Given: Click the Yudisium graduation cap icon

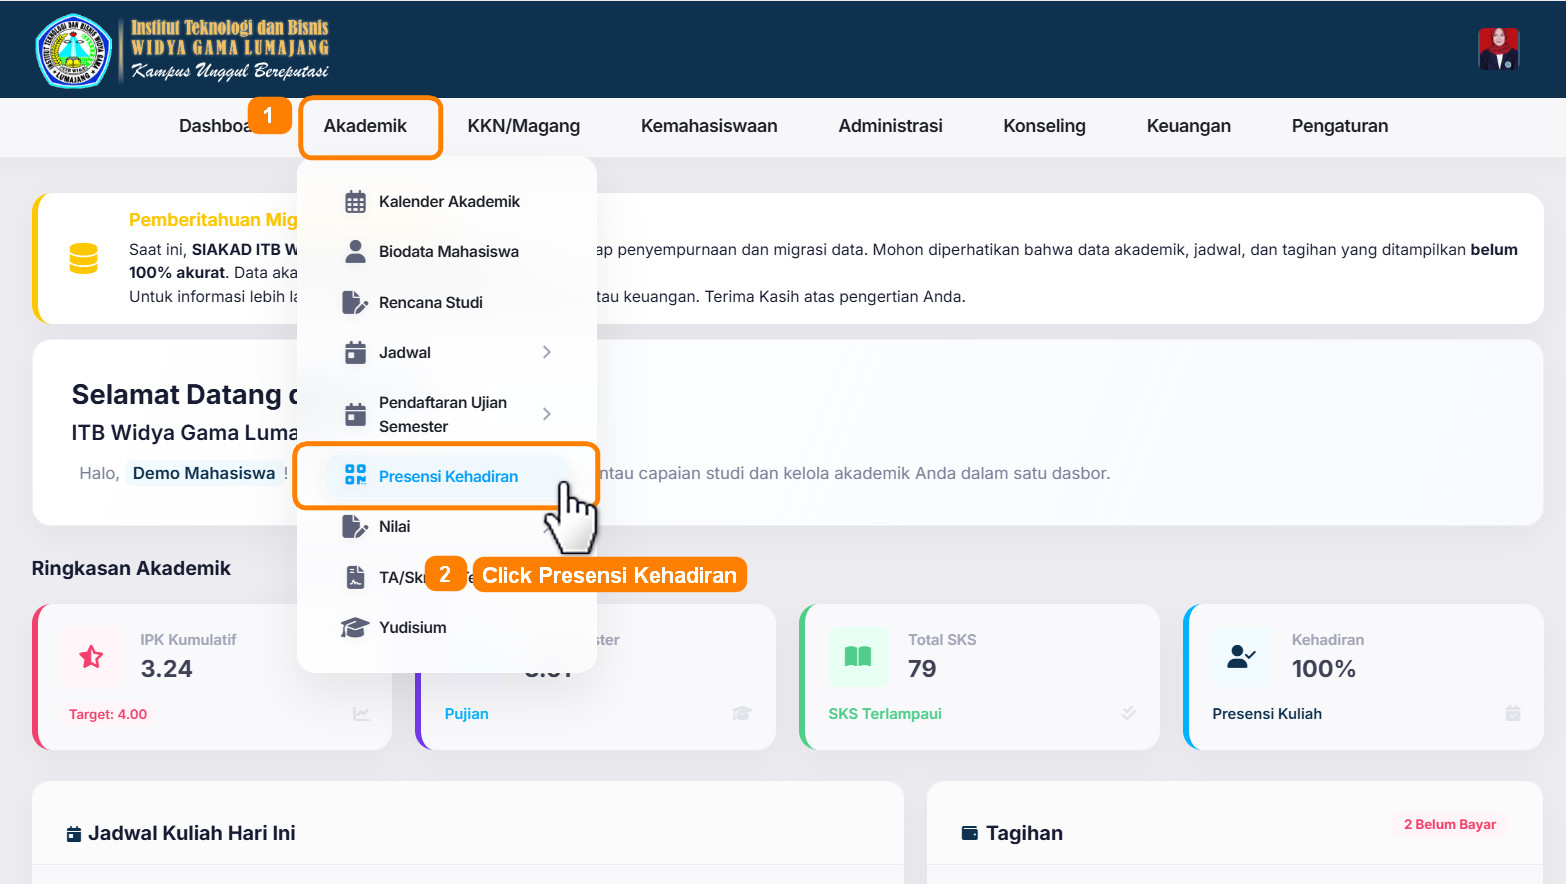Looking at the screenshot, I should click(355, 627).
